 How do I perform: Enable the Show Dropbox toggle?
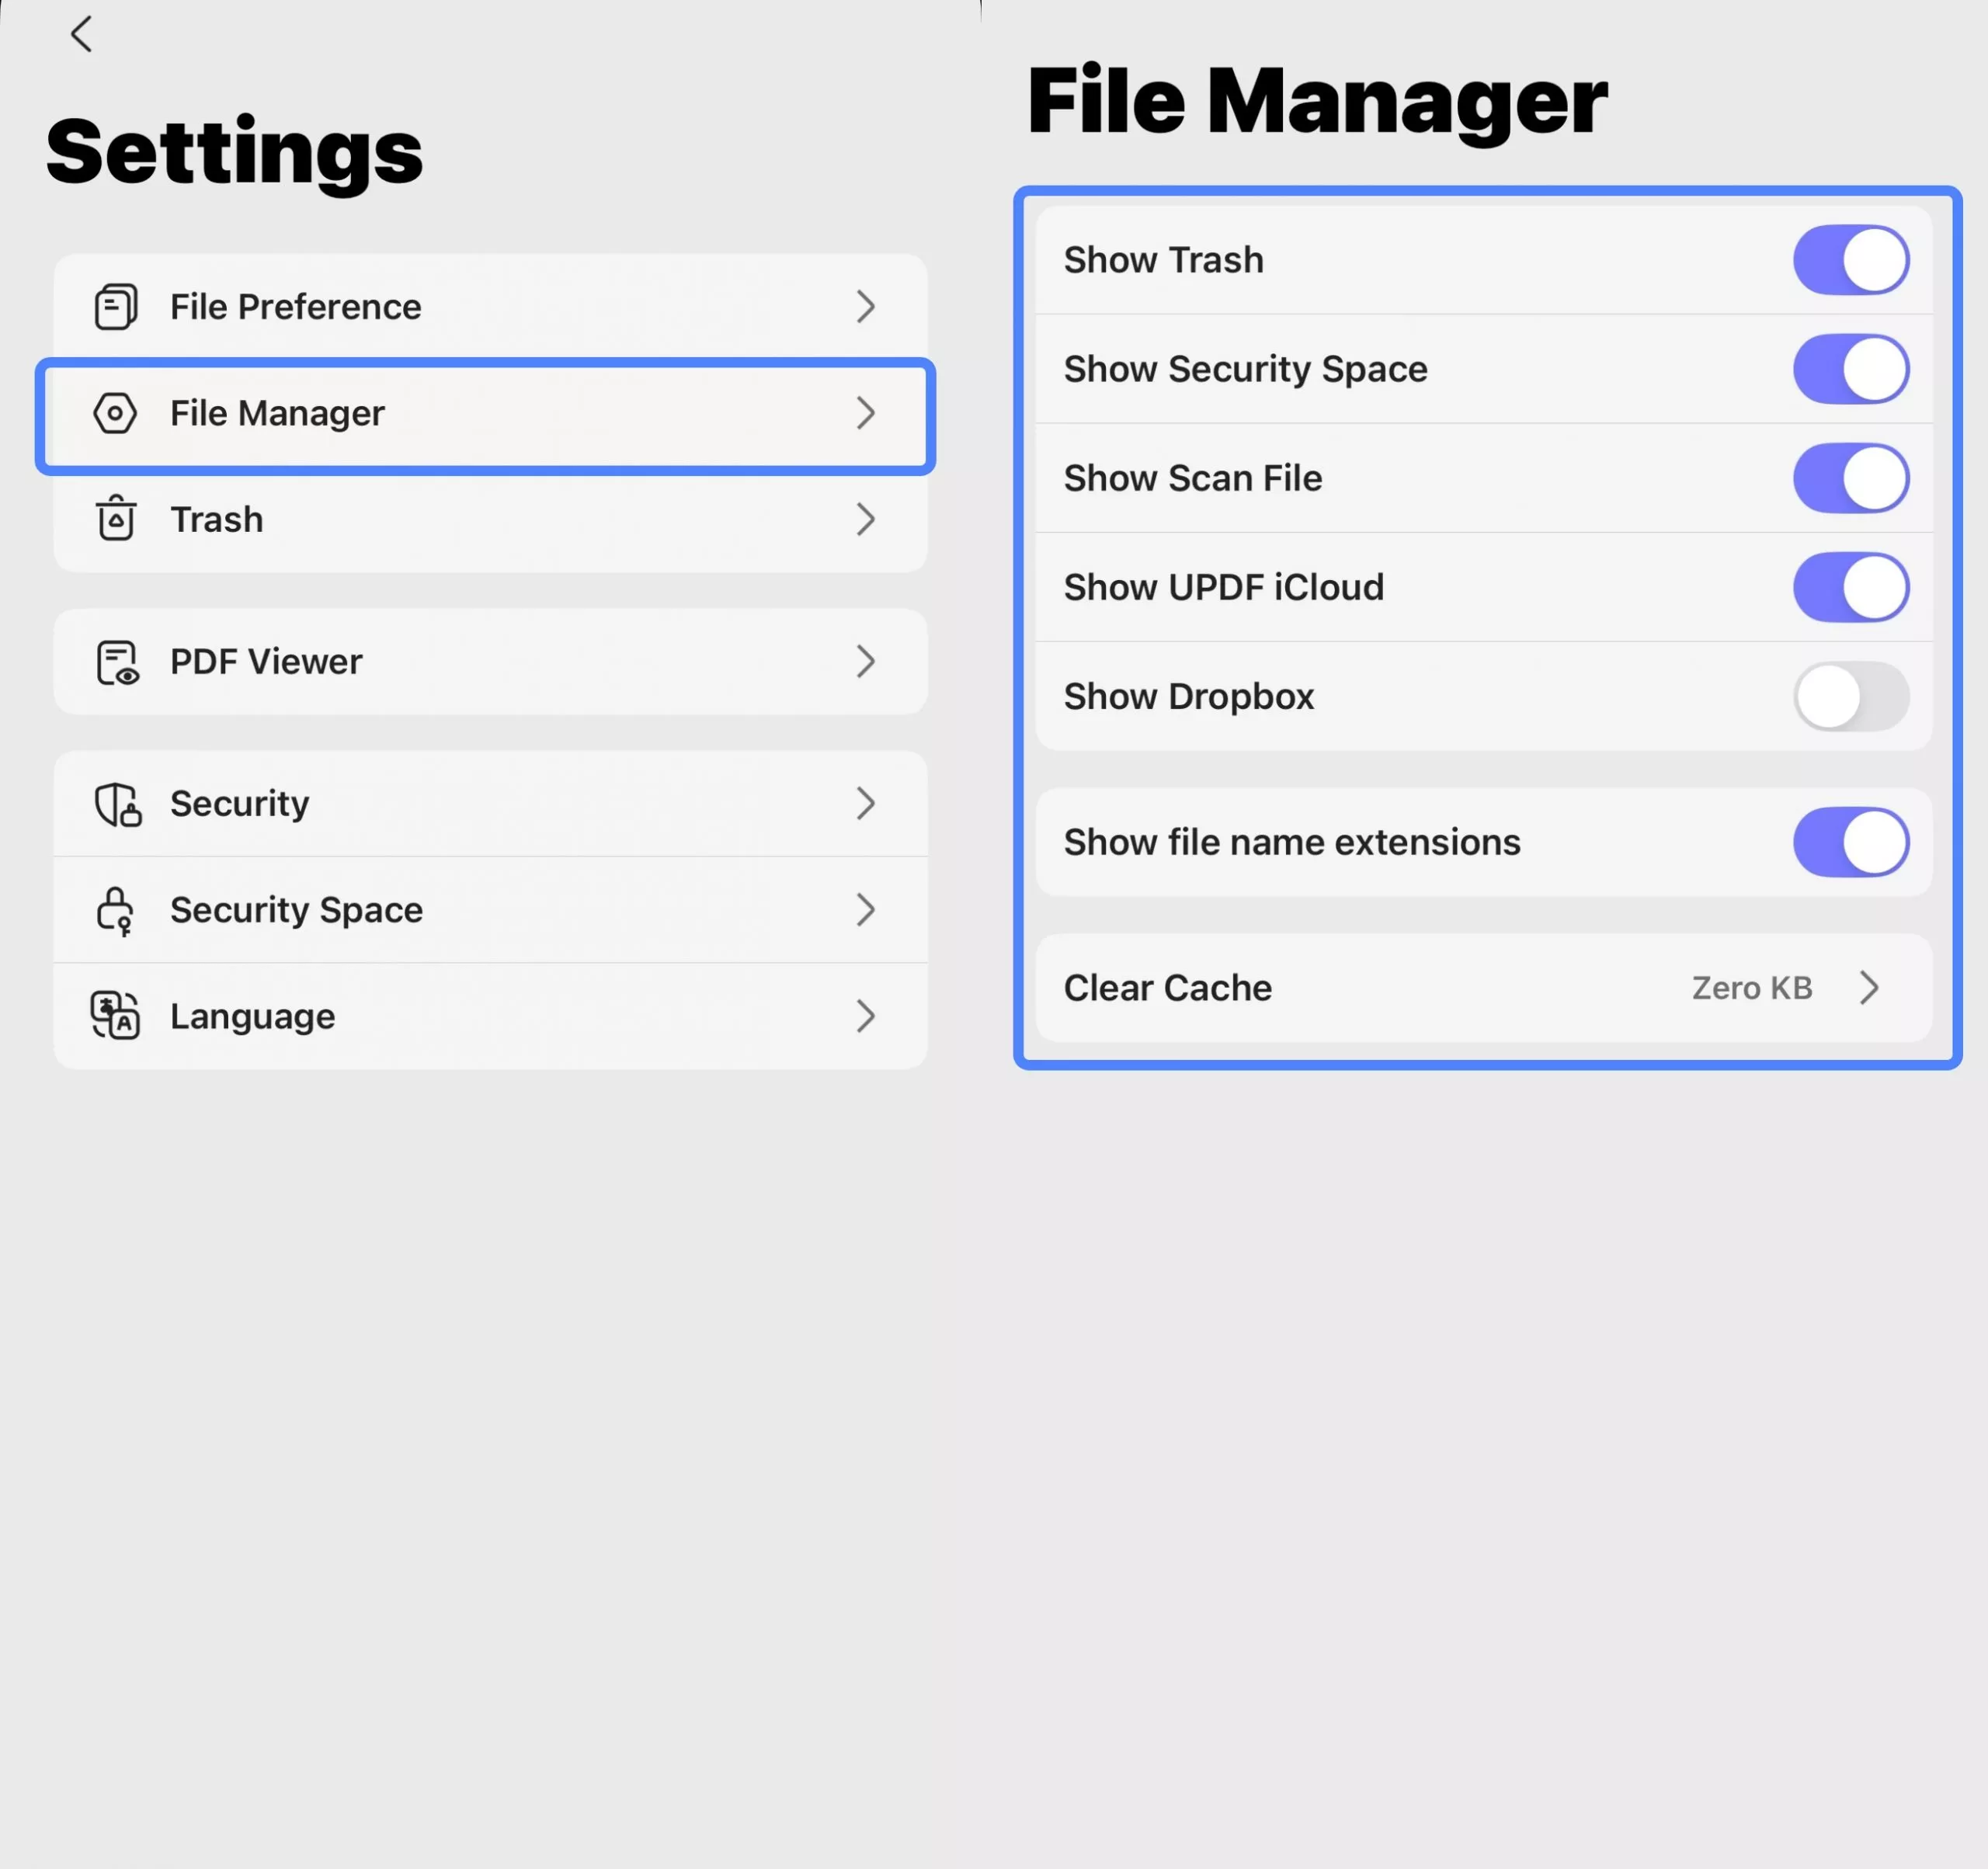click(x=1850, y=696)
